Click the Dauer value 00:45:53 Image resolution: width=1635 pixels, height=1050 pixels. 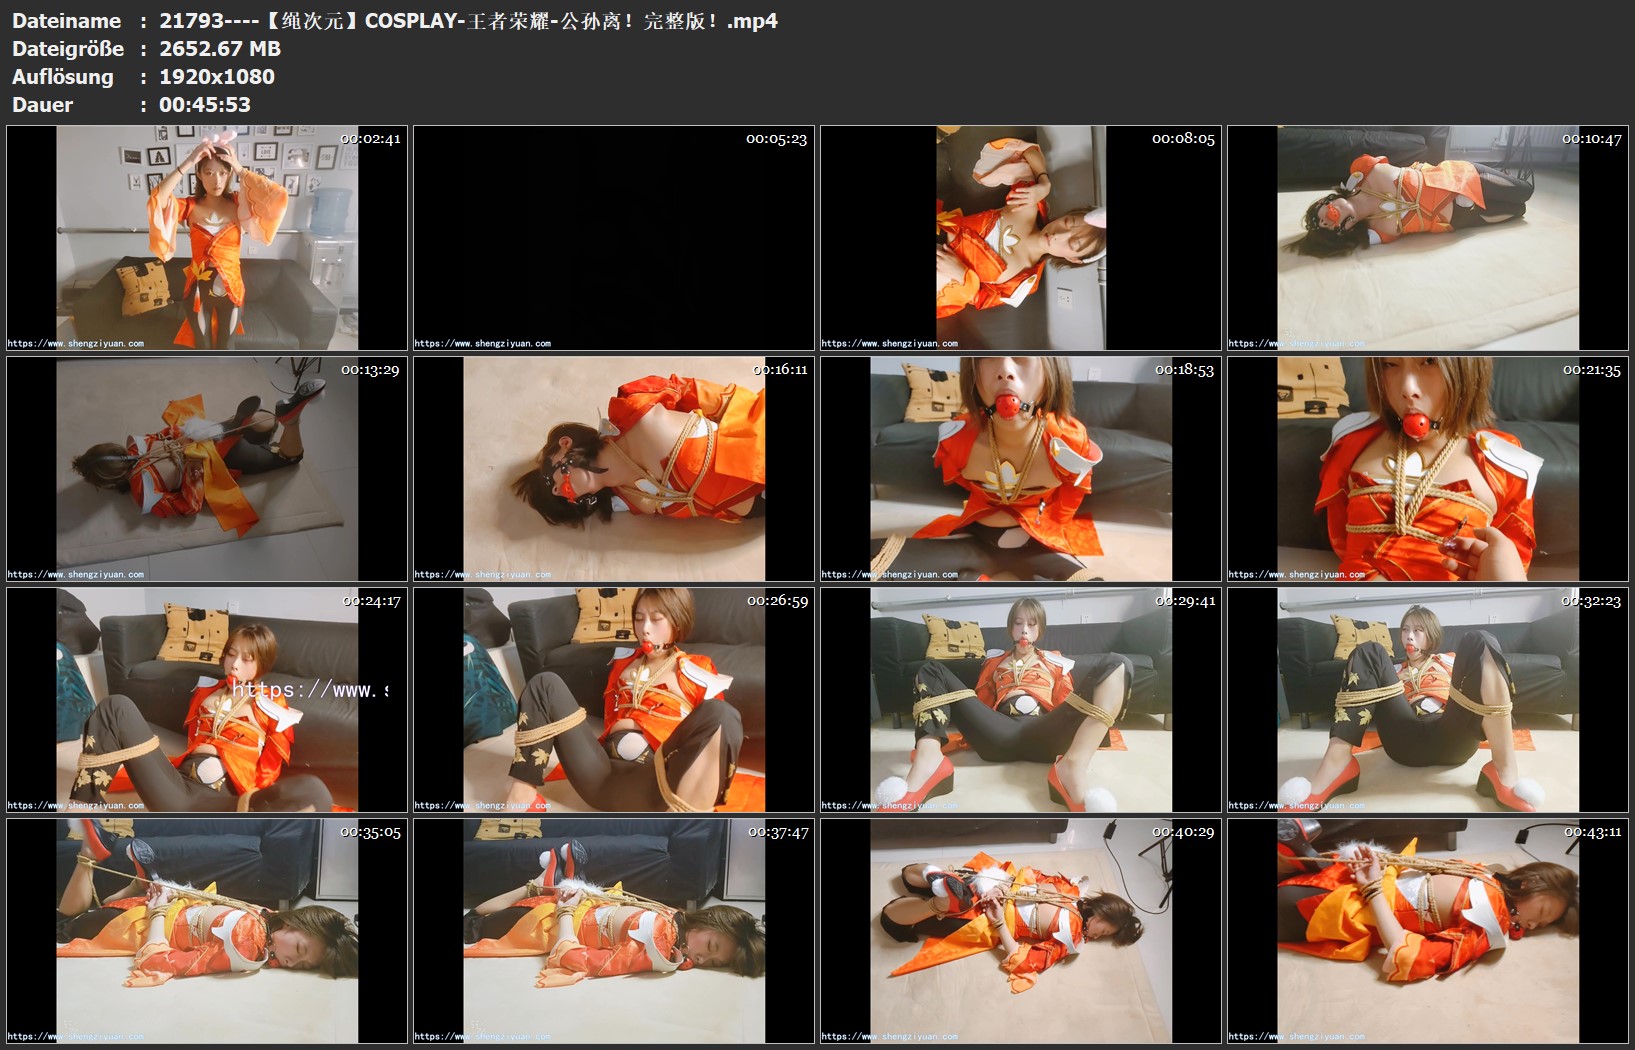pyautogui.click(x=205, y=105)
